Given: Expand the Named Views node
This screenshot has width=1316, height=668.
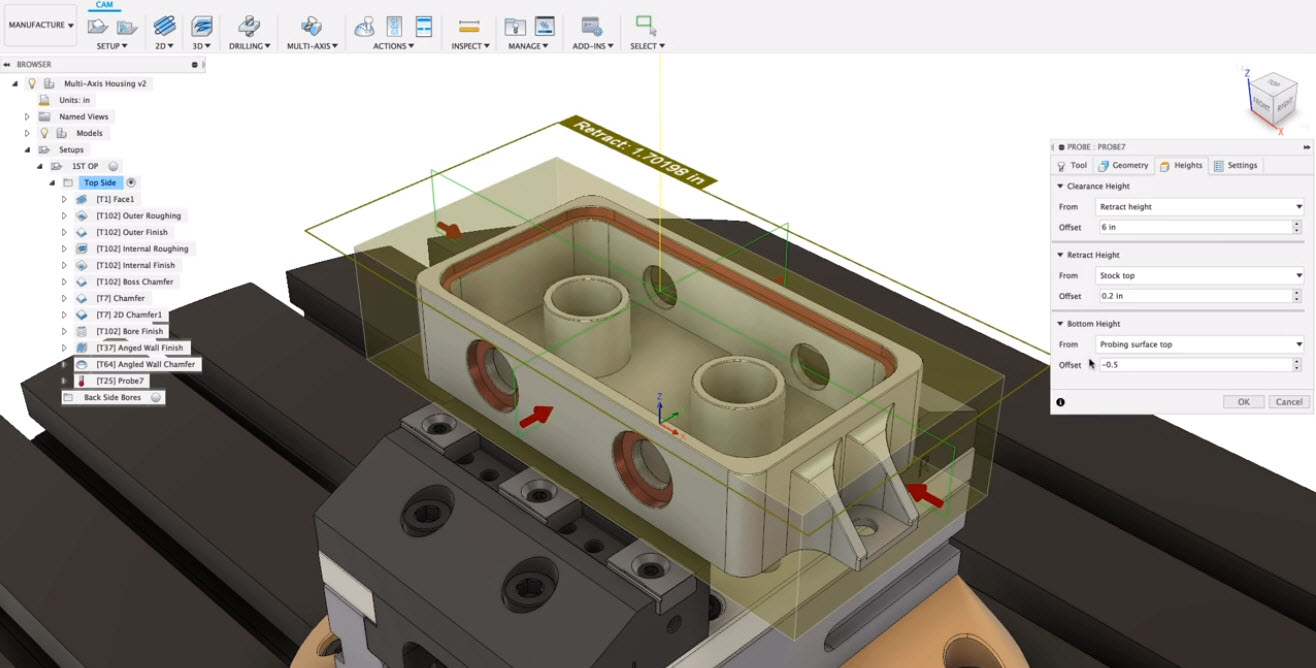Looking at the screenshot, I should tap(28, 117).
